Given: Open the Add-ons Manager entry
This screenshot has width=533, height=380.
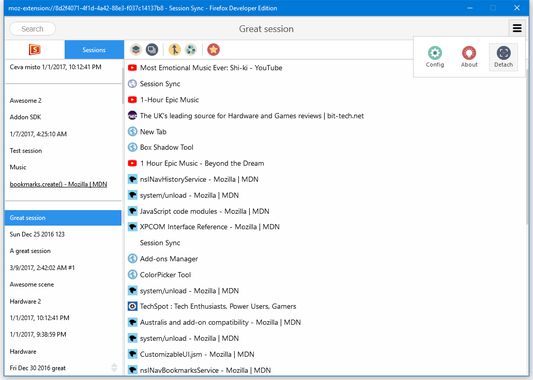Looking at the screenshot, I should point(169,259).
